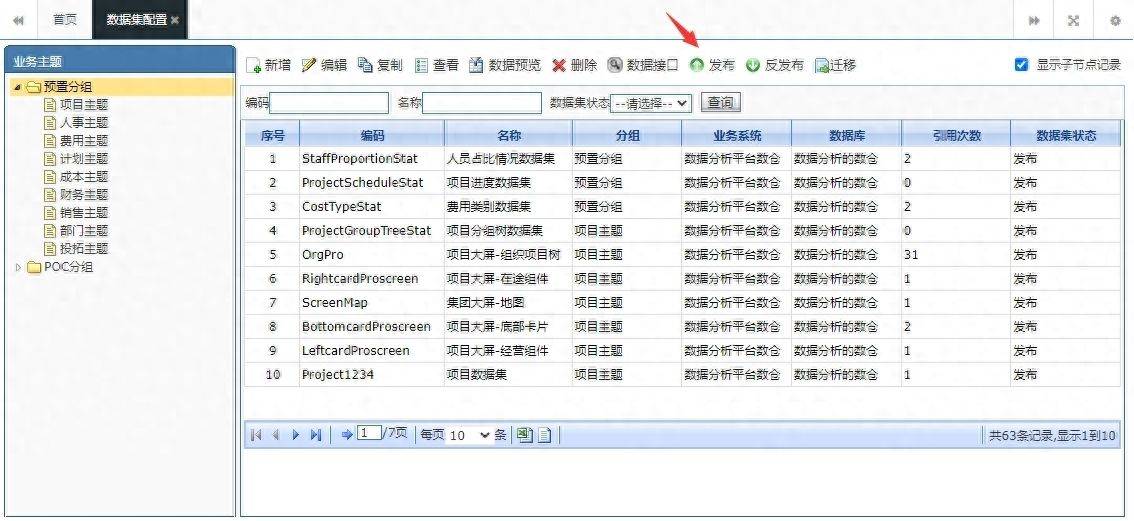This screenshot has height=521, width=1134.
Task: Select the StaffProportionStat row
Action: click(683, 159)
